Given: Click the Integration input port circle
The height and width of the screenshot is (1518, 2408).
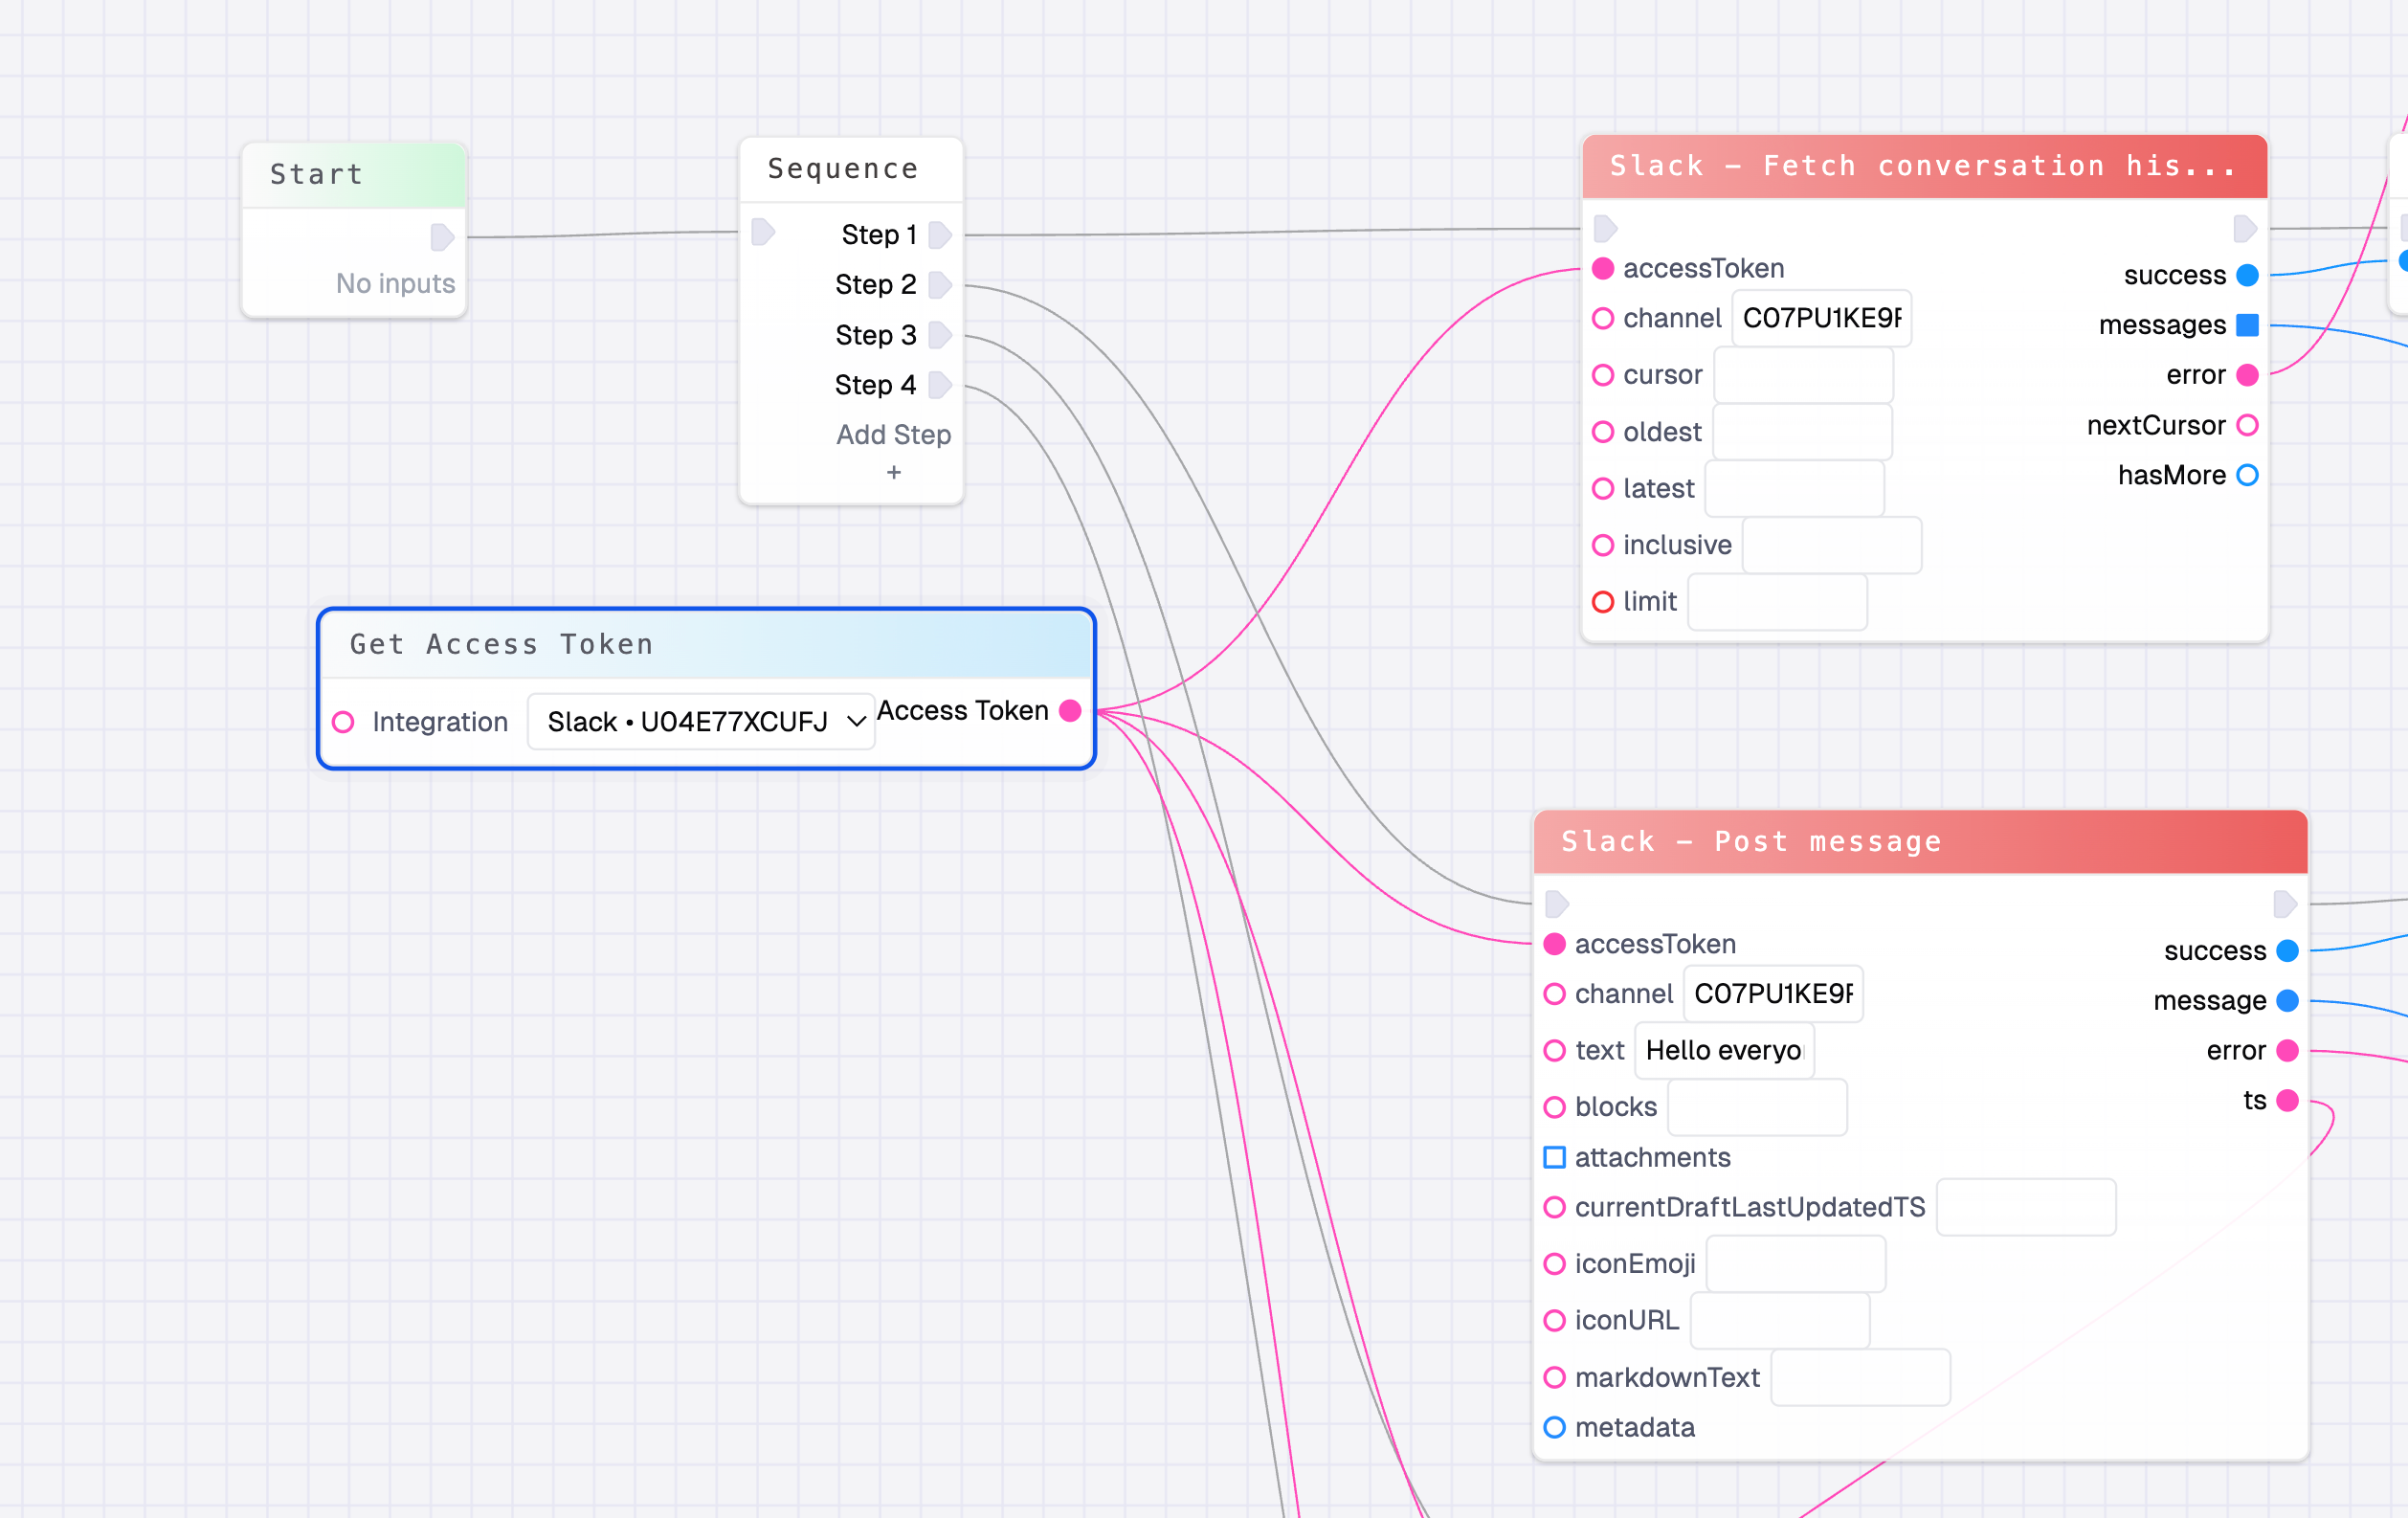Looking at the screenshot, I should [x=343, y=722].
